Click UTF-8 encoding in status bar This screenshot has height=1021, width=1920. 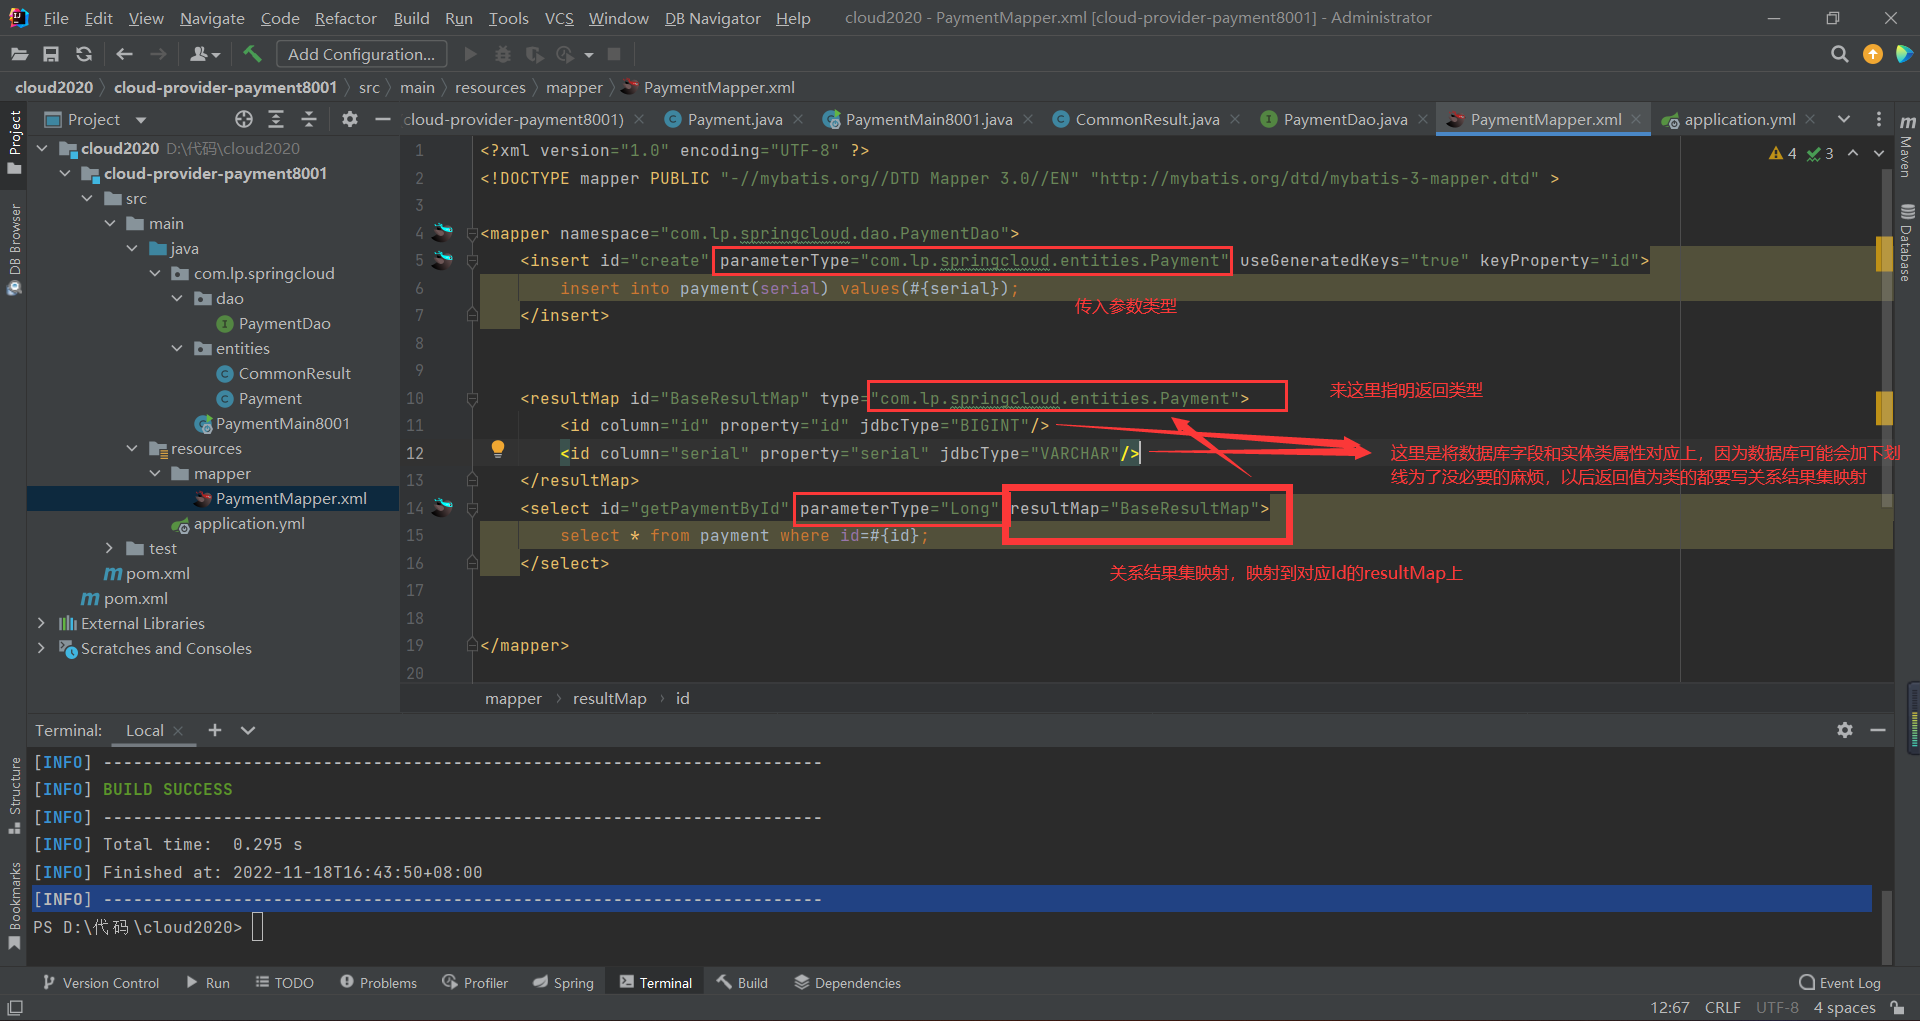(1777, 1007)
